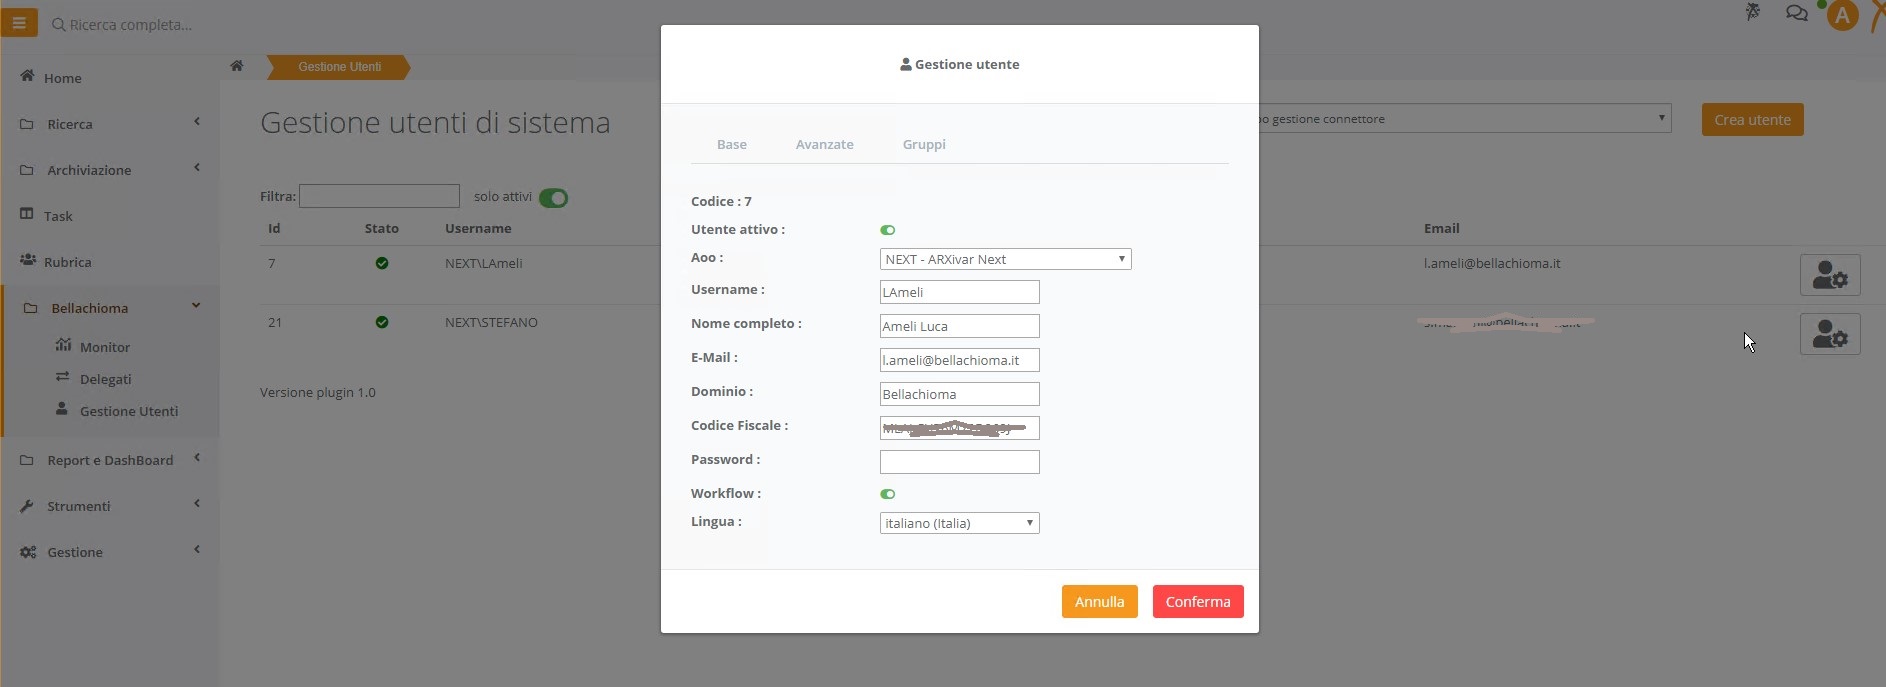
Task: Expand the Ricerca menu chevron
Action: pyautogui.click(x=197, y=122)
